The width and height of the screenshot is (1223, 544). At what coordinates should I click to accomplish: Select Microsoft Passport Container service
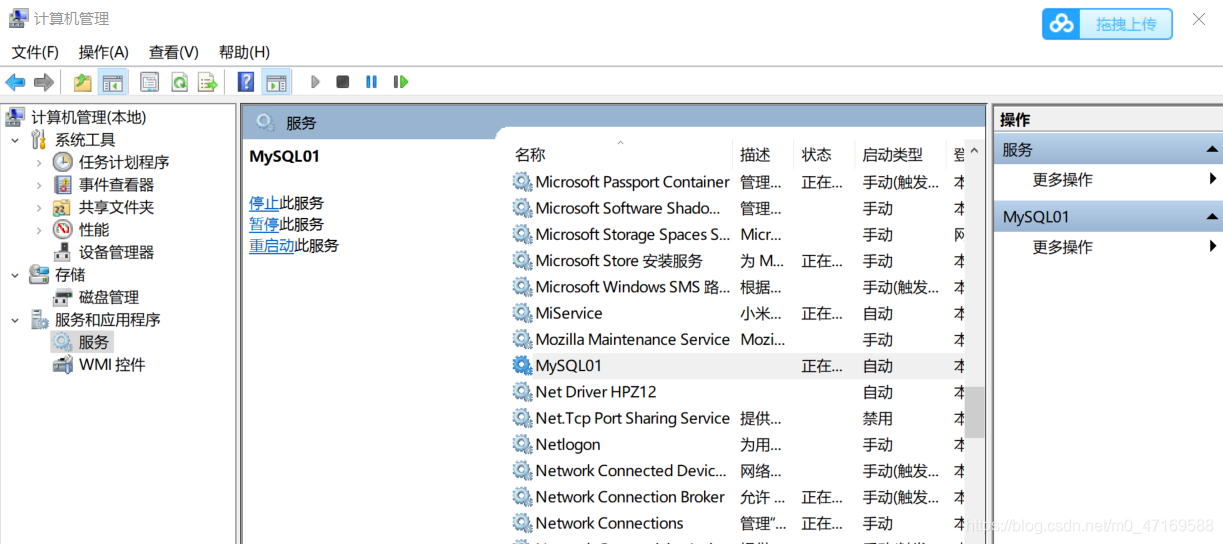pos(737,182)
